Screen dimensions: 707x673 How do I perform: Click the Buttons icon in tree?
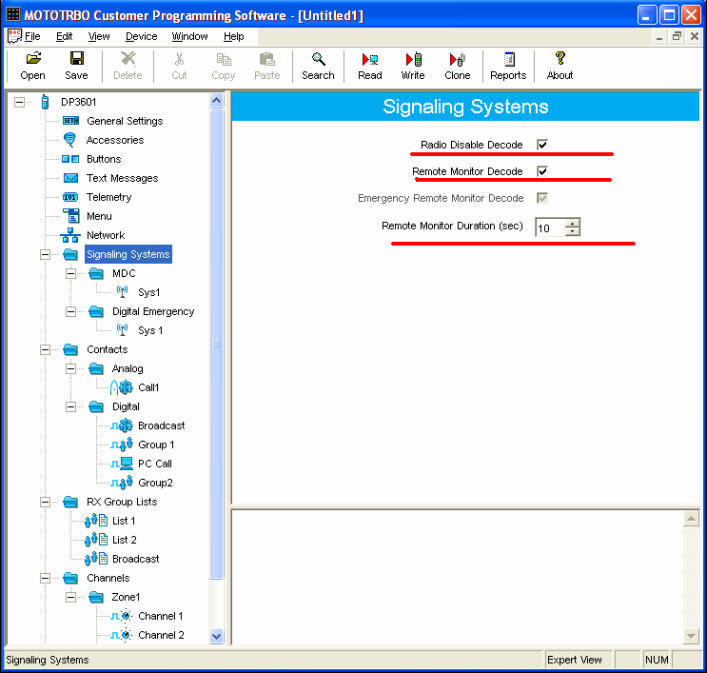point(70,159)
